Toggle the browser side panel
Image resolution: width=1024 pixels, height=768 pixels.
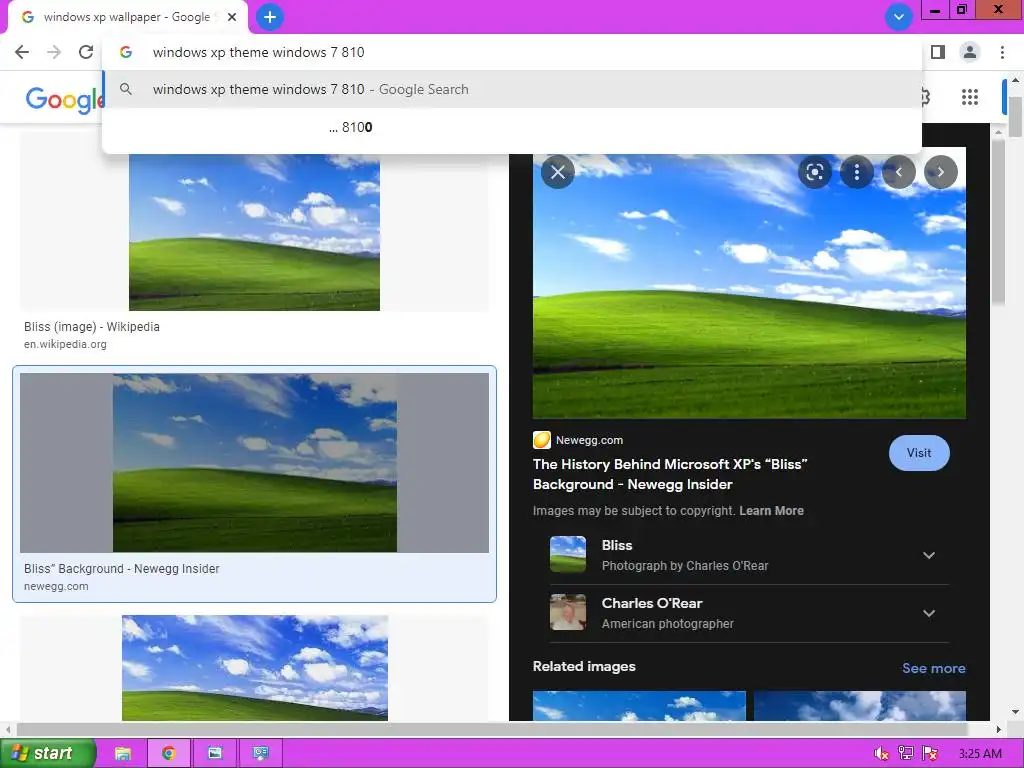tap(938, 52)
